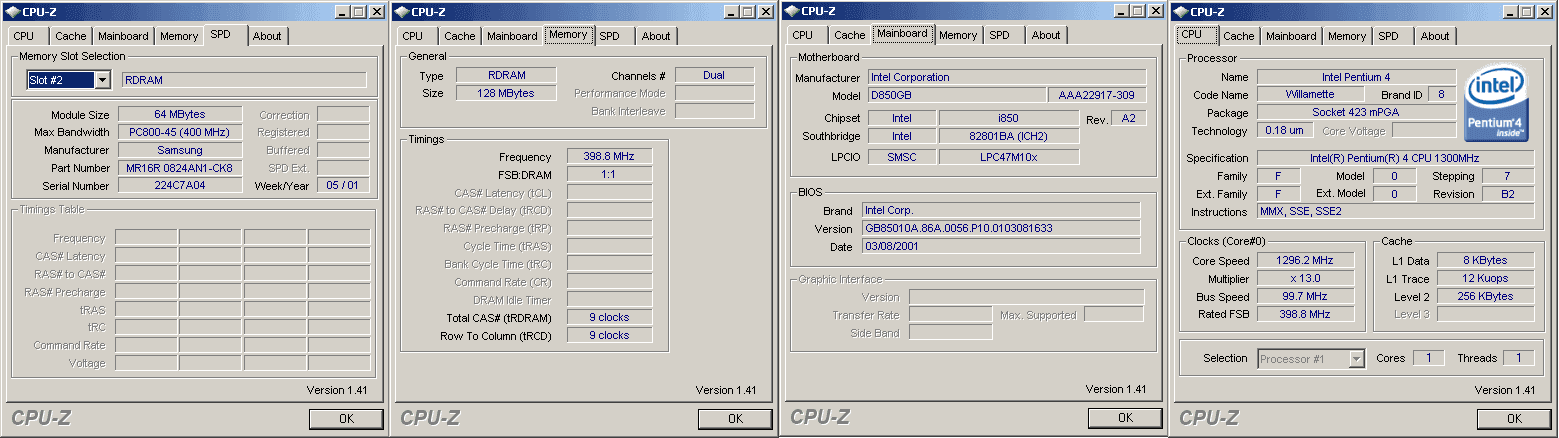Open About tab in SPD window
The width and height of the screenshot is (1559, 438).
click(267, 36)
